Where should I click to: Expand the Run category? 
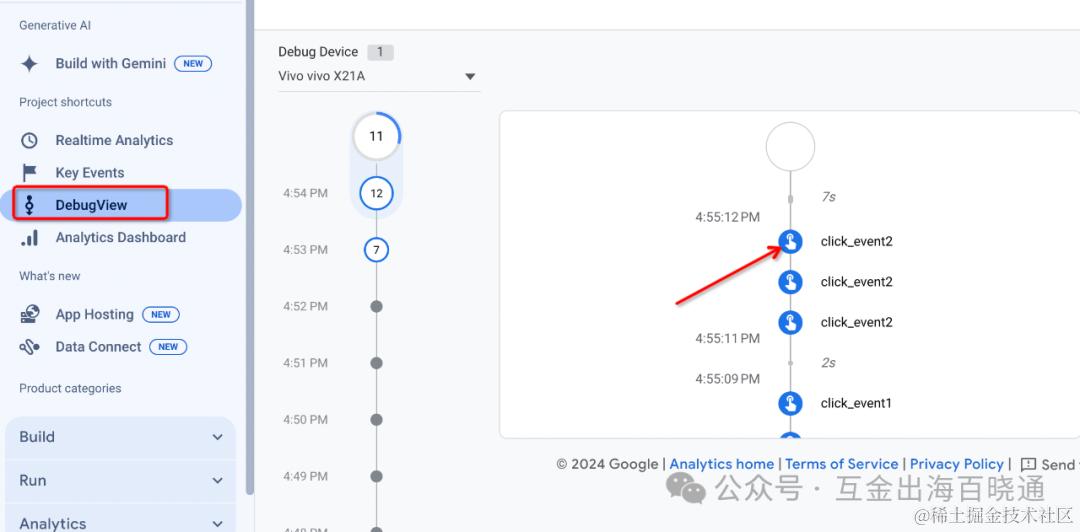[121, 480]
